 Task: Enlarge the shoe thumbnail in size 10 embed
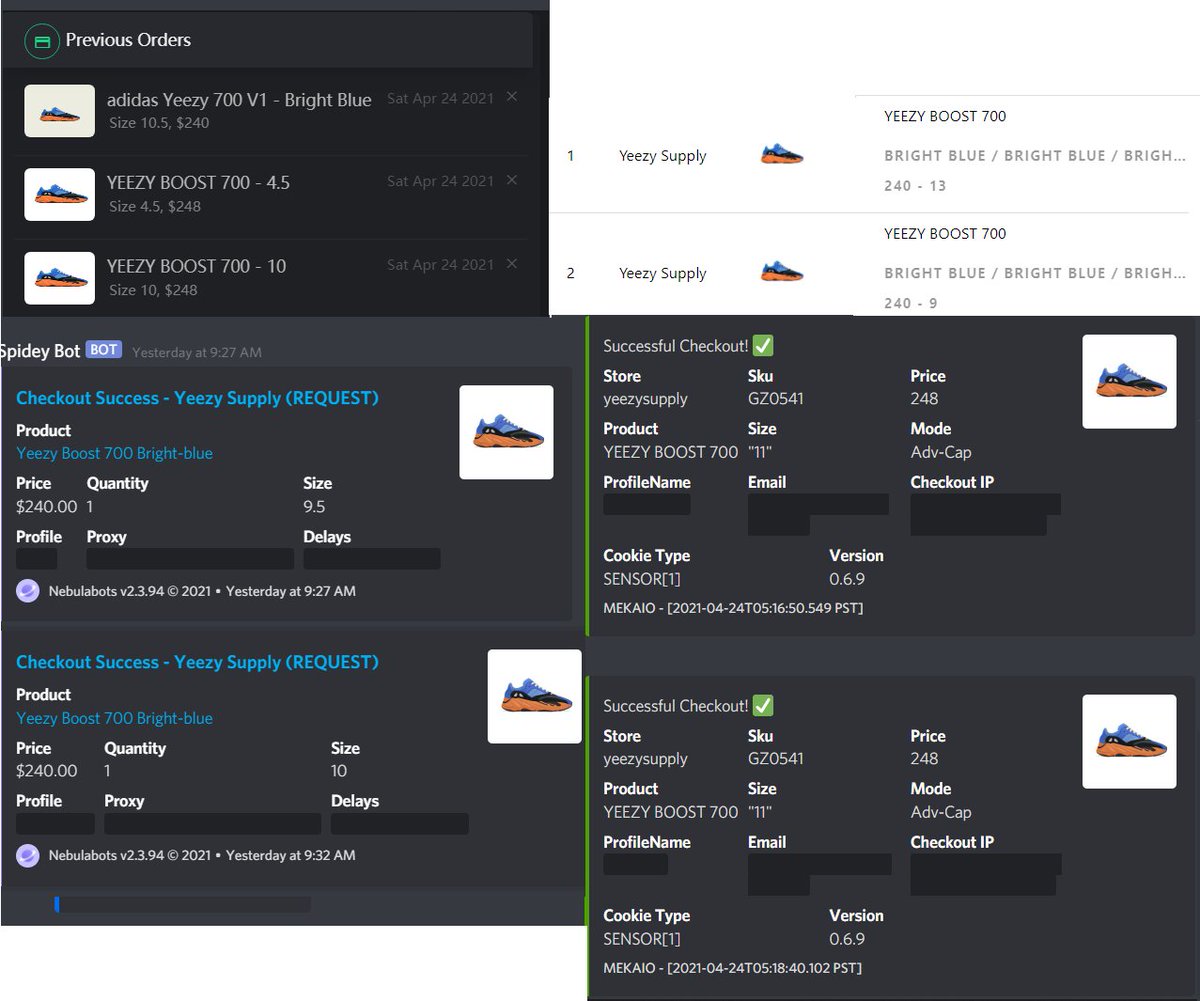[534, 696]
